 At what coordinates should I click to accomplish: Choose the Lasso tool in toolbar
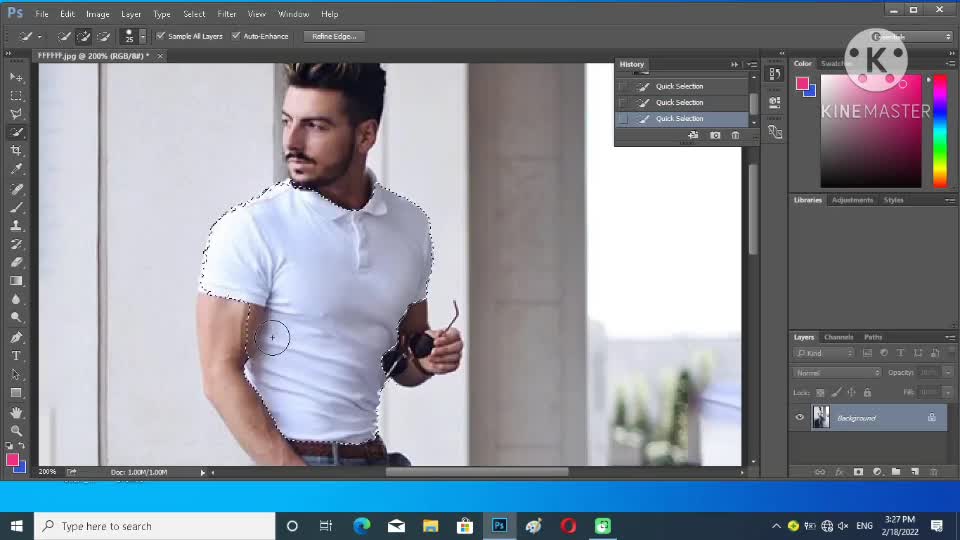point(16,114)
